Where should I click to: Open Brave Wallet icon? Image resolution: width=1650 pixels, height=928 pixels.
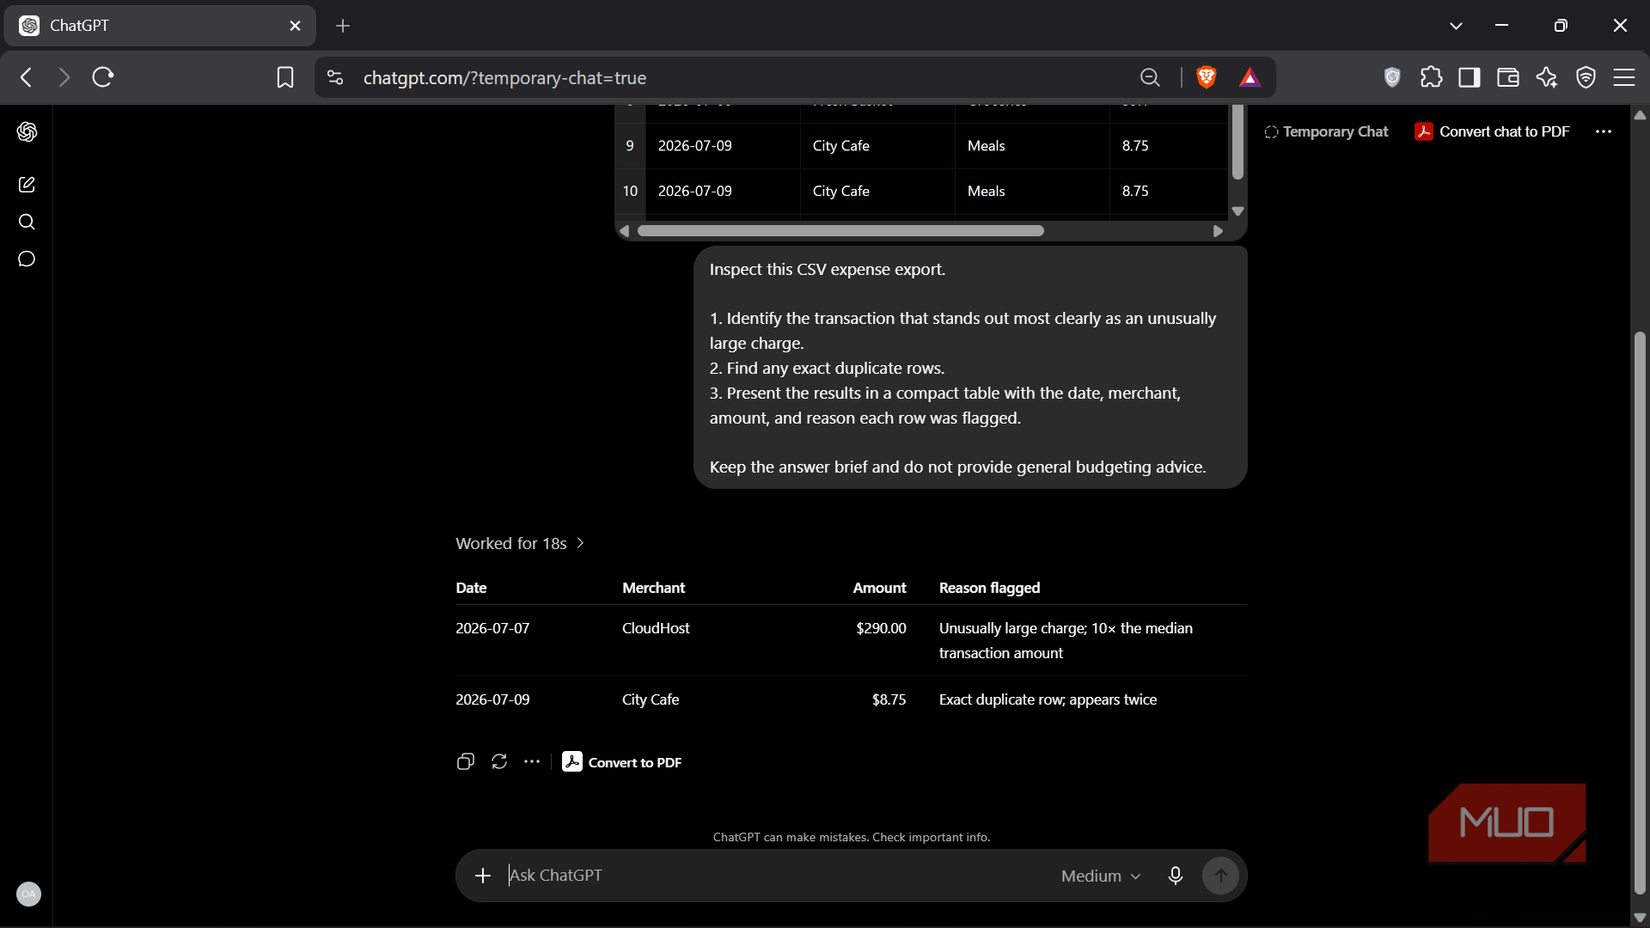click(x=1508, y=77)
